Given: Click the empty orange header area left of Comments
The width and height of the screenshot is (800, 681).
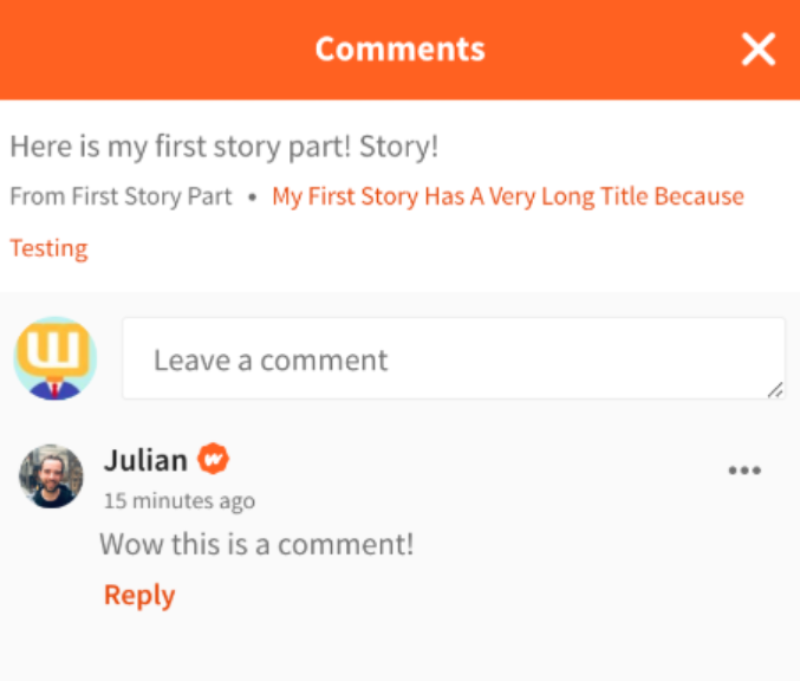Looking at the screenshot, I should pos(150,49).
